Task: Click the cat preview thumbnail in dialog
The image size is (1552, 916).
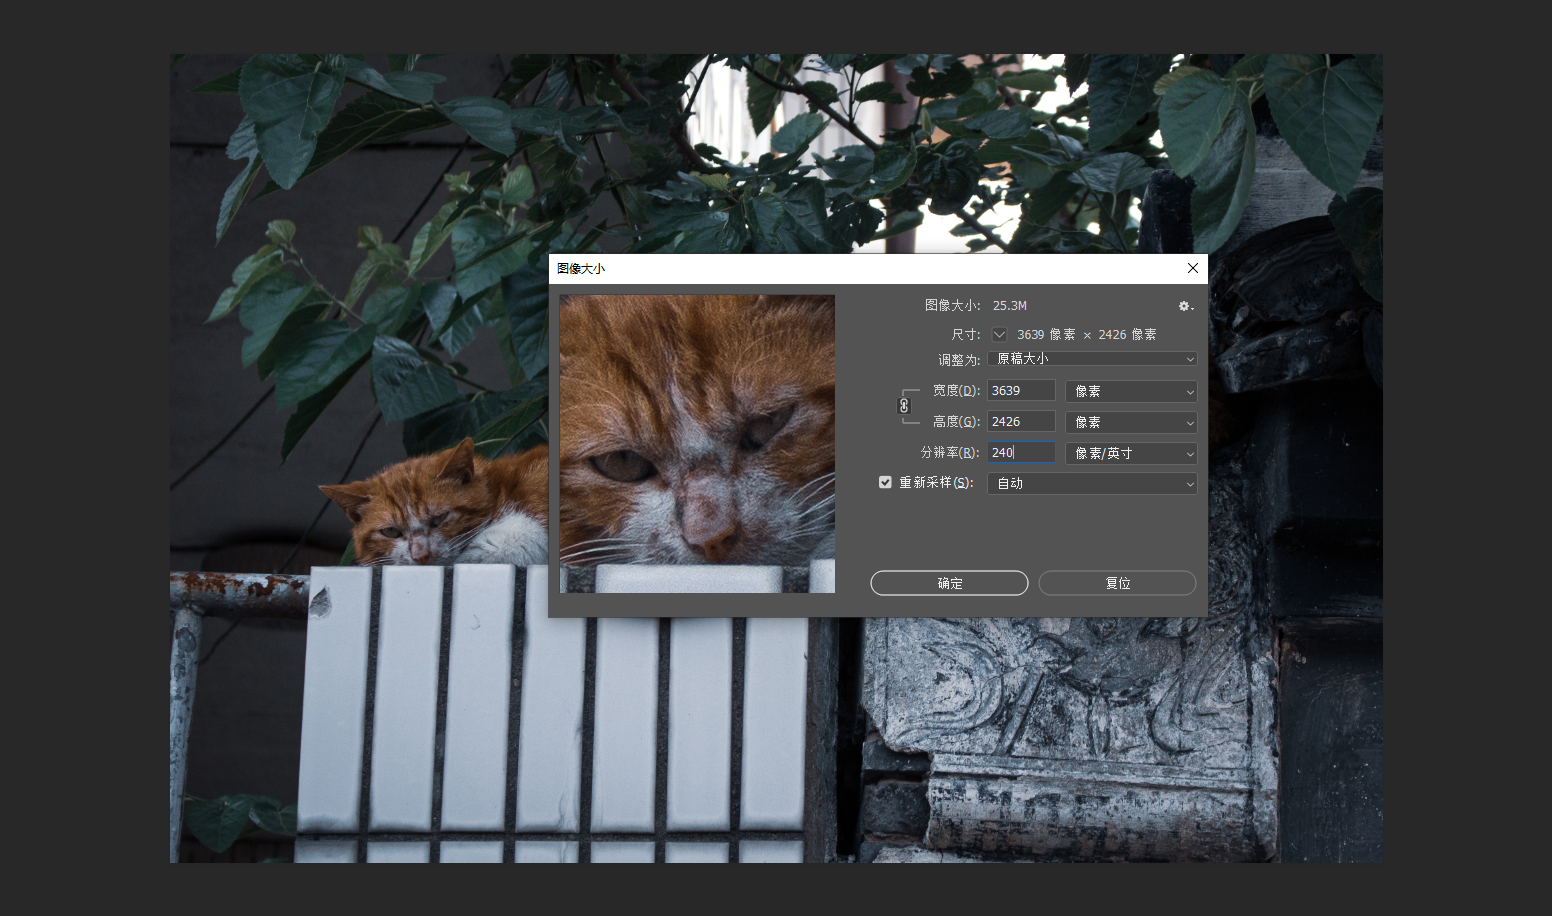Action: [x=697, y=444]
